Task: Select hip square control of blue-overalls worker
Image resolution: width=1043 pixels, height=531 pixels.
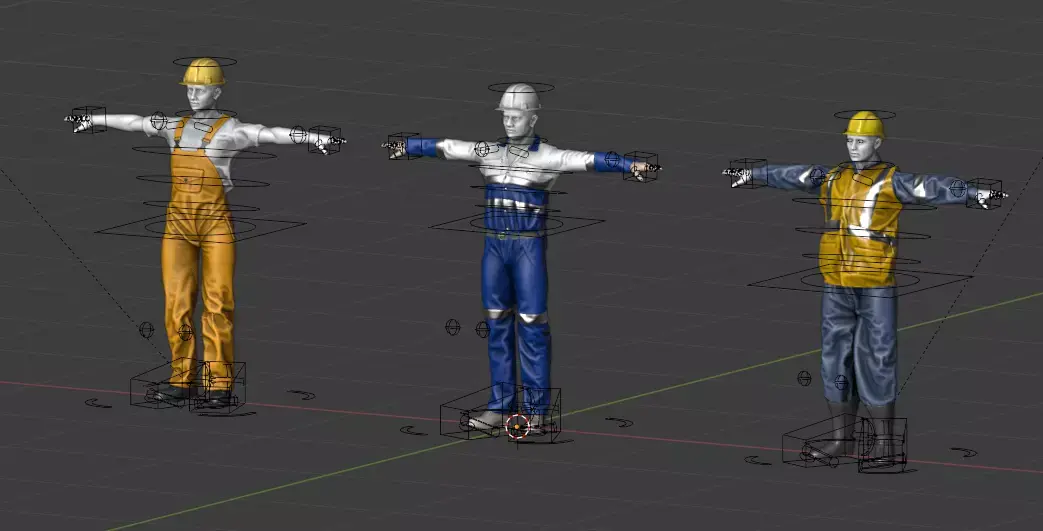Action: click(517, 223)
